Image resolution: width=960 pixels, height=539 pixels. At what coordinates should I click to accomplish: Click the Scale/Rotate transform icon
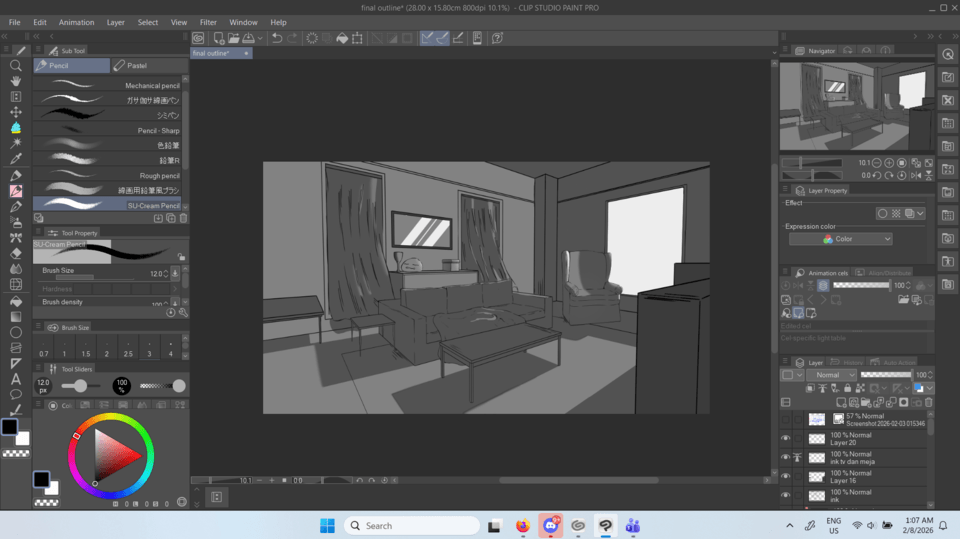pyautogui.click(x=358, y=38)
